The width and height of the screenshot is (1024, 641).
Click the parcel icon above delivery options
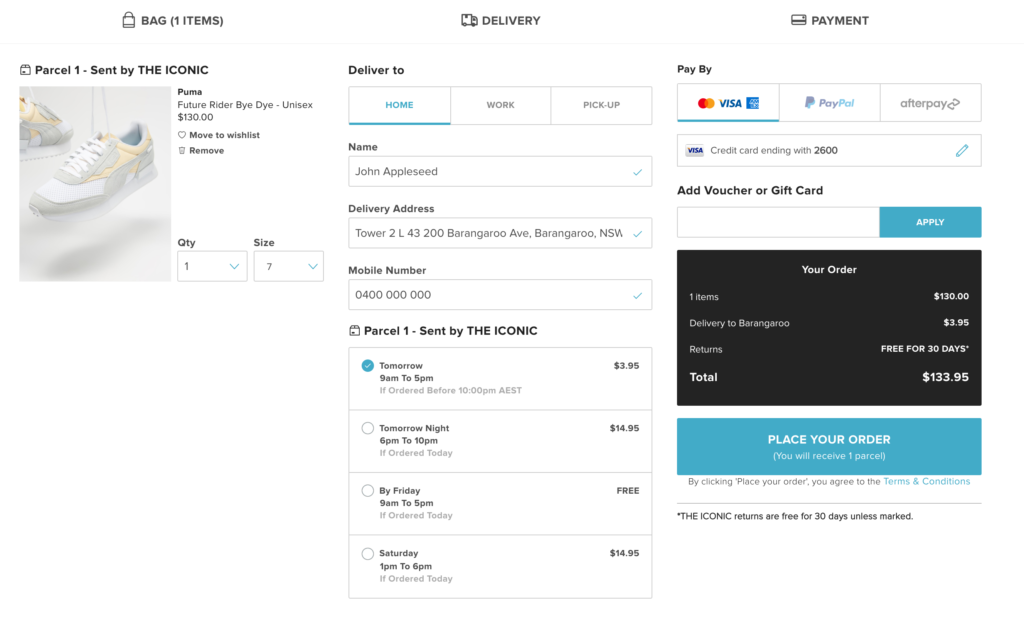click(x=355, y=330)
